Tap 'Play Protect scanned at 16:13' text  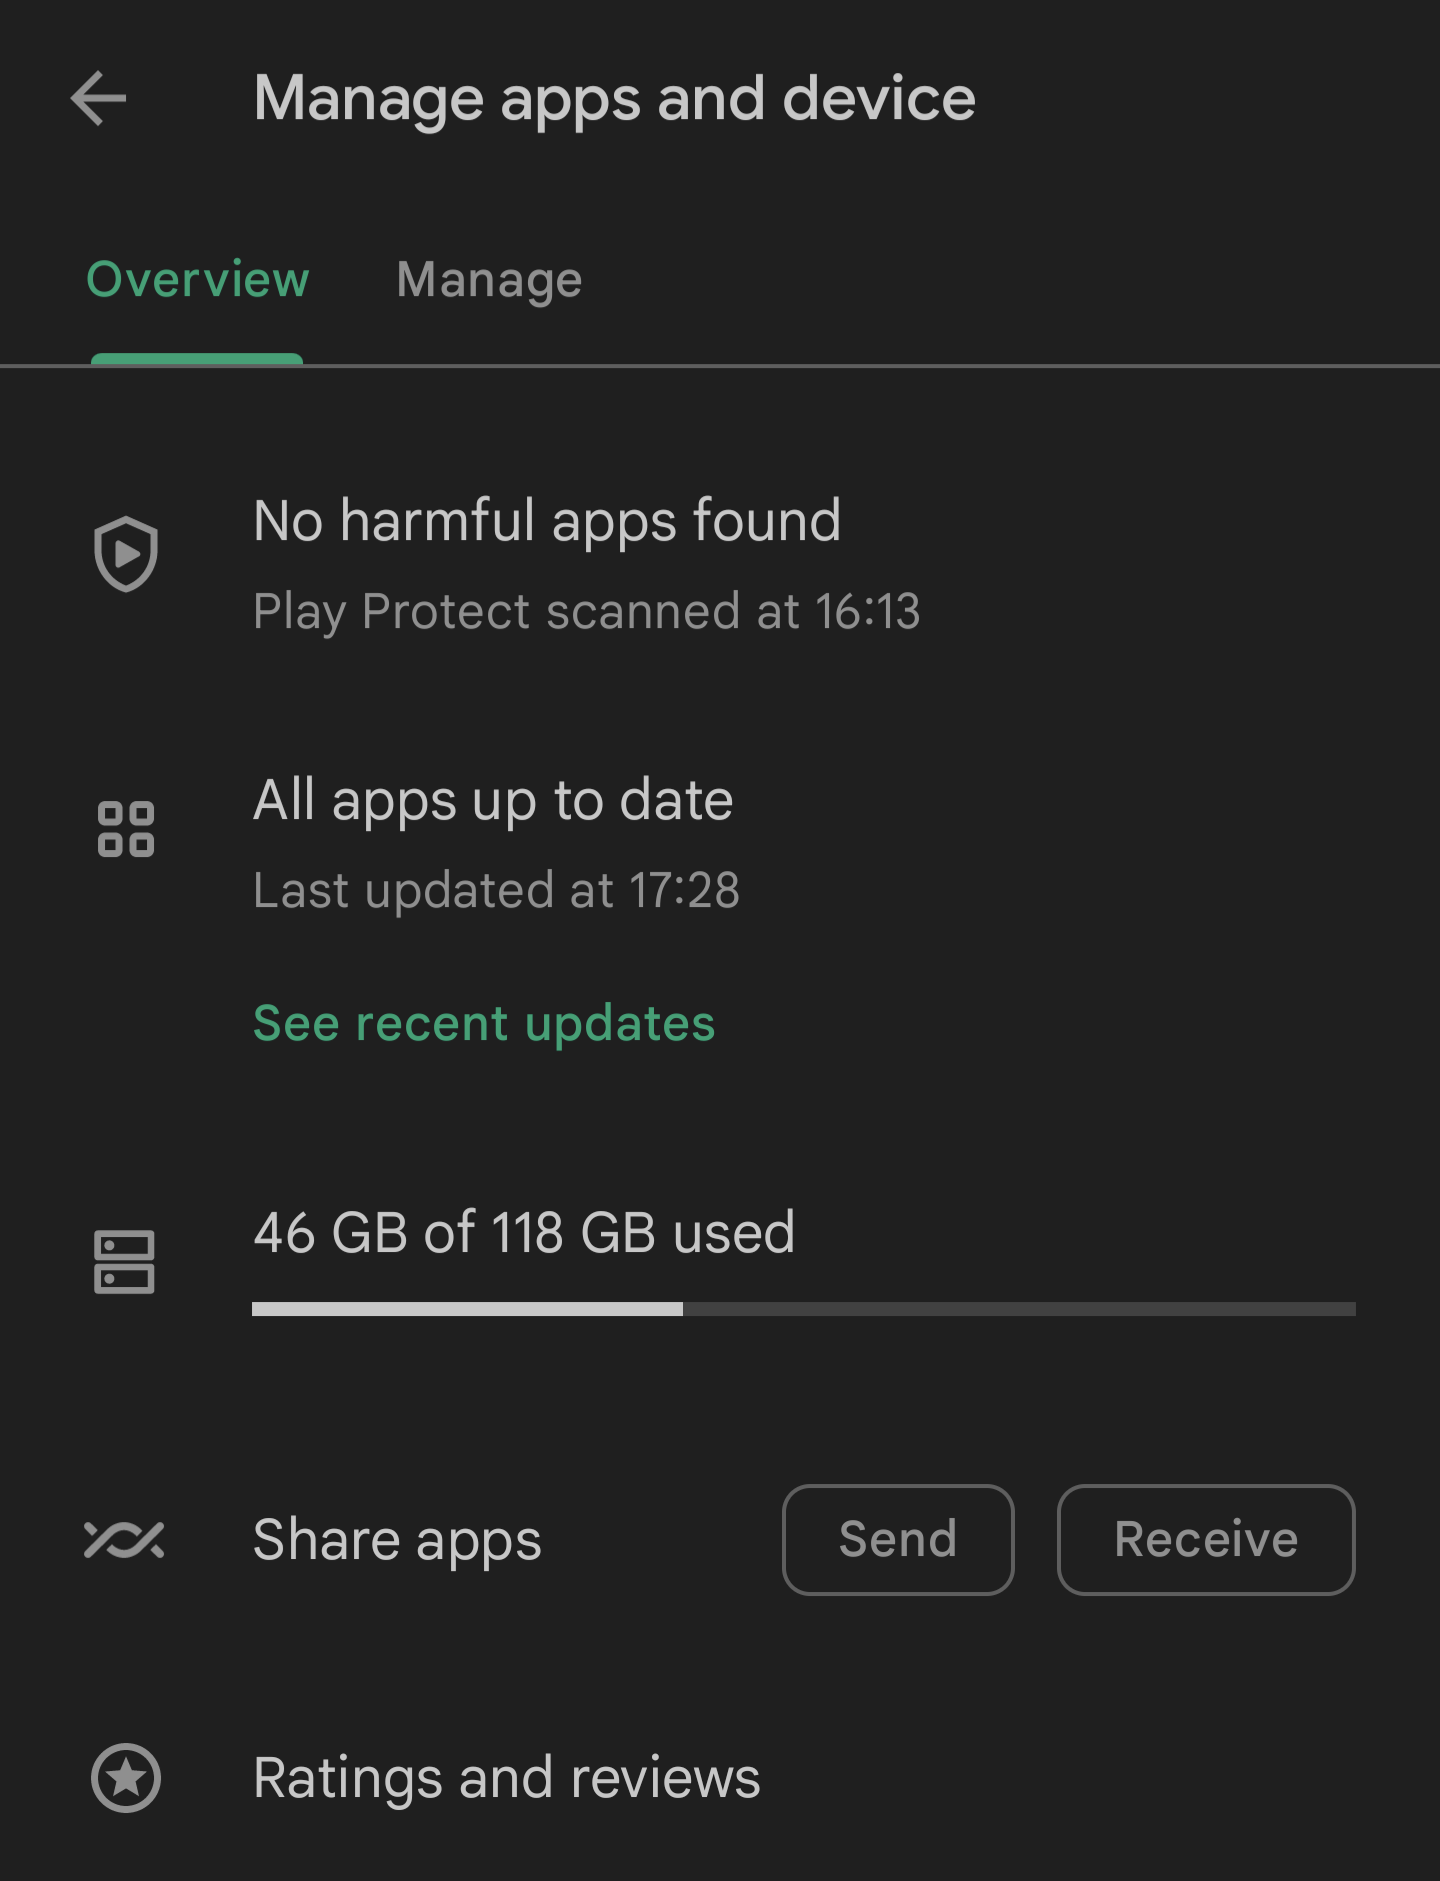tap(587, 611)
